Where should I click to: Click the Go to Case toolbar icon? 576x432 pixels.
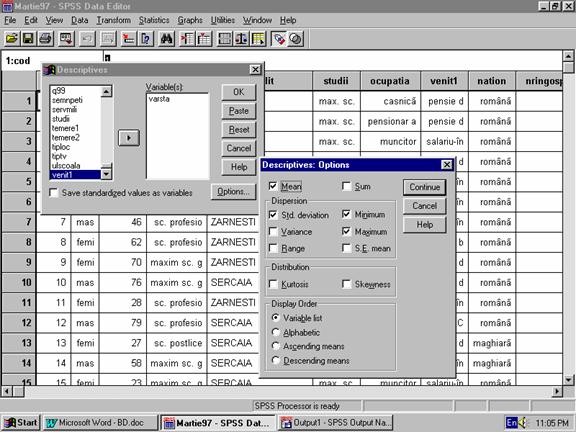tap(128, 39)
